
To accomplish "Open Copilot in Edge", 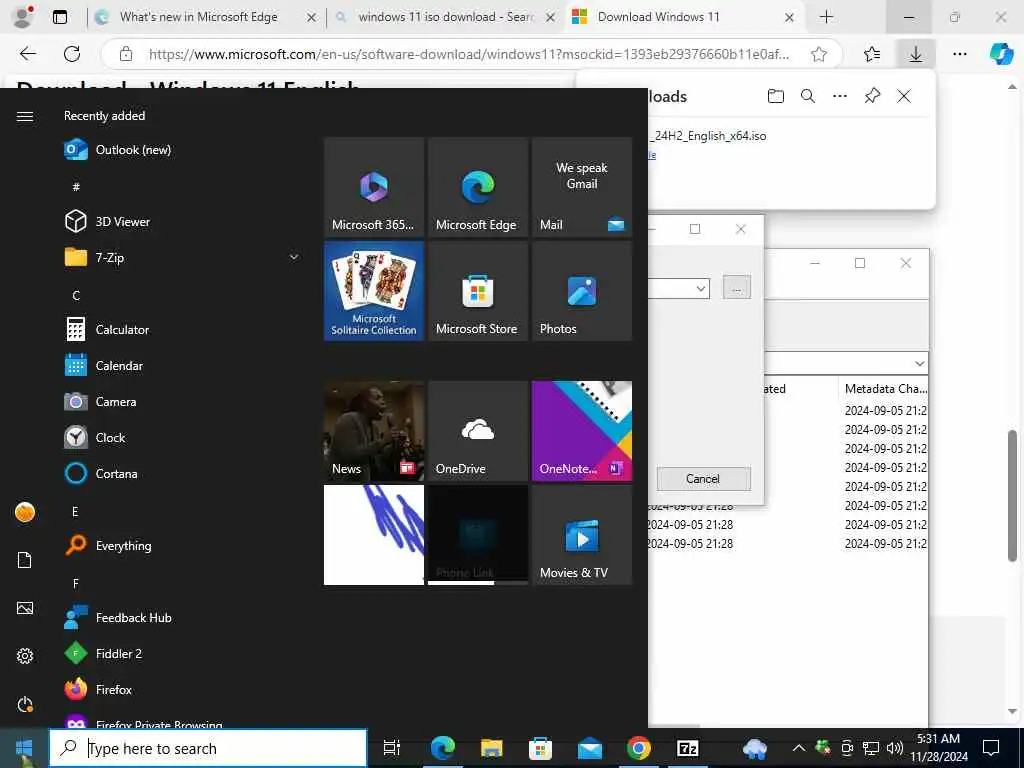I will (1001, 54).
